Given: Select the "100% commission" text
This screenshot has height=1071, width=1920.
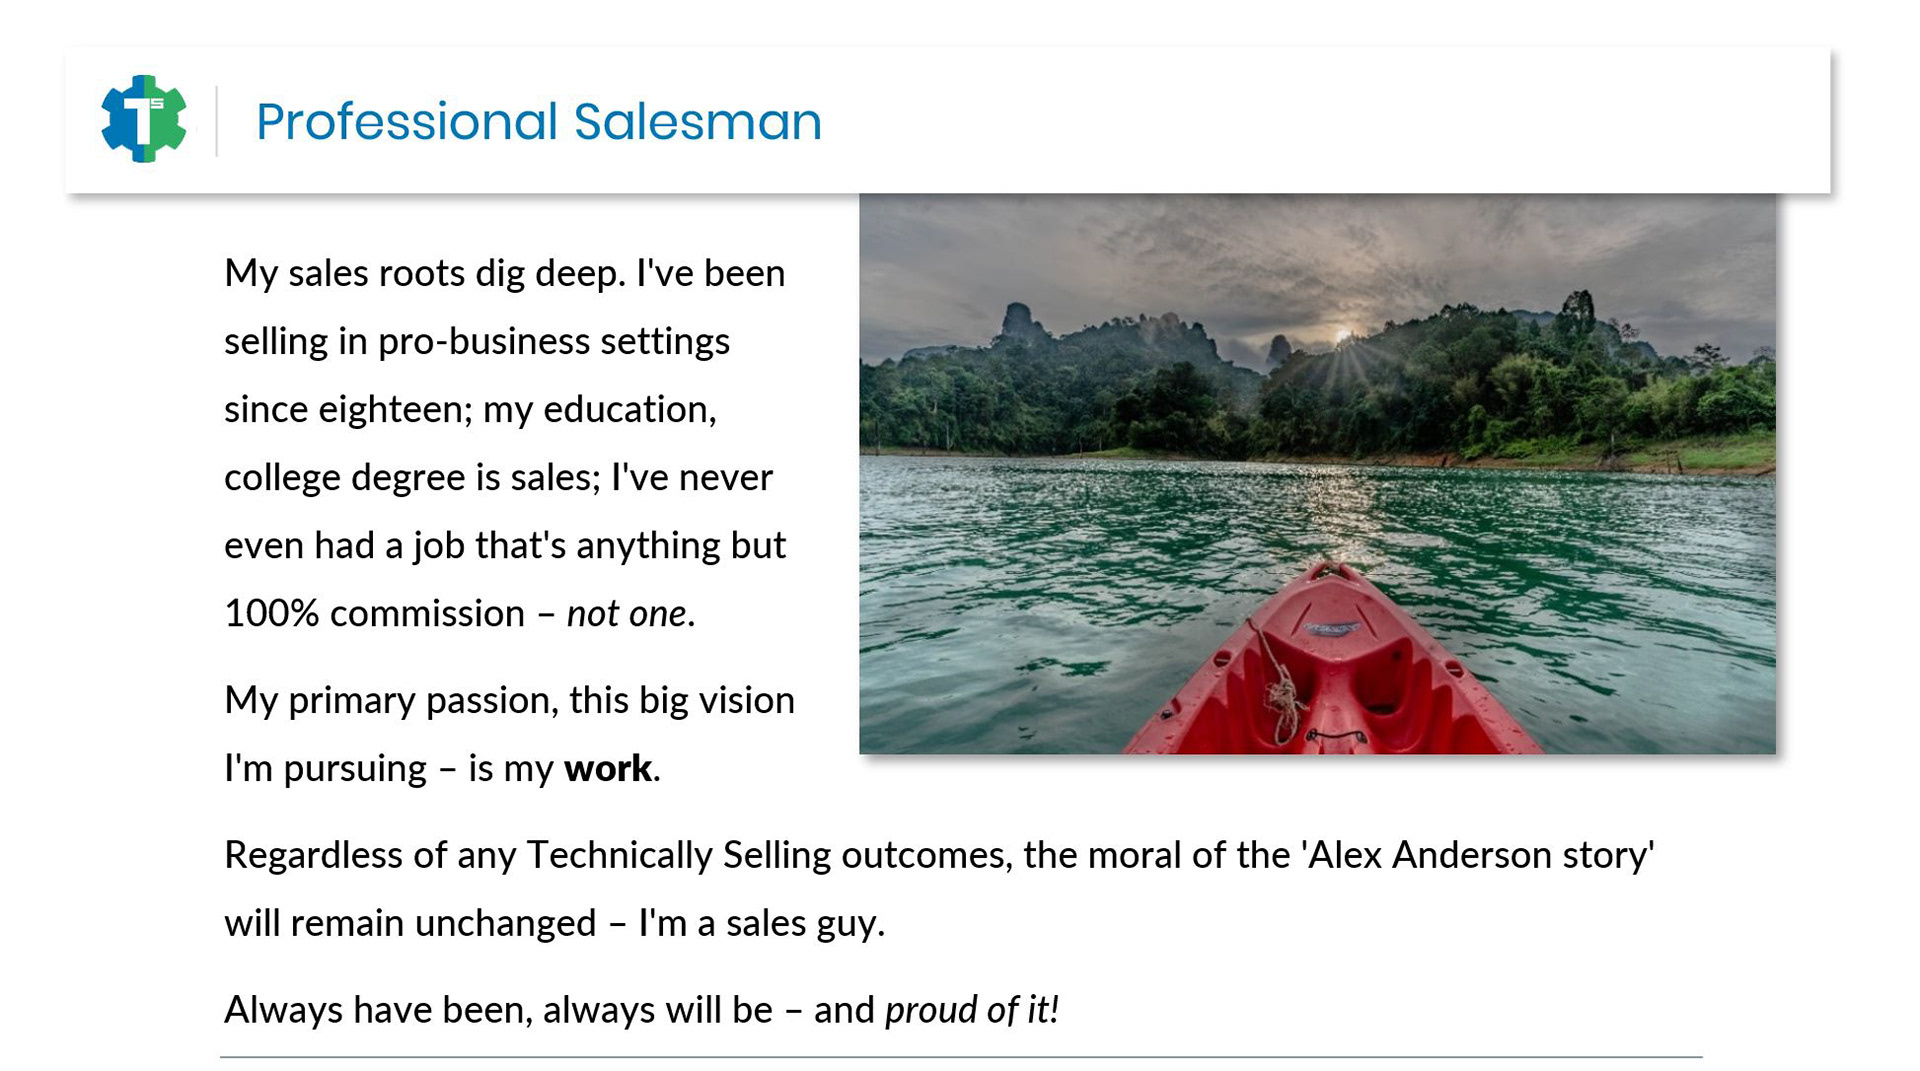Looking at the screenshot, I should click(374, 614).
